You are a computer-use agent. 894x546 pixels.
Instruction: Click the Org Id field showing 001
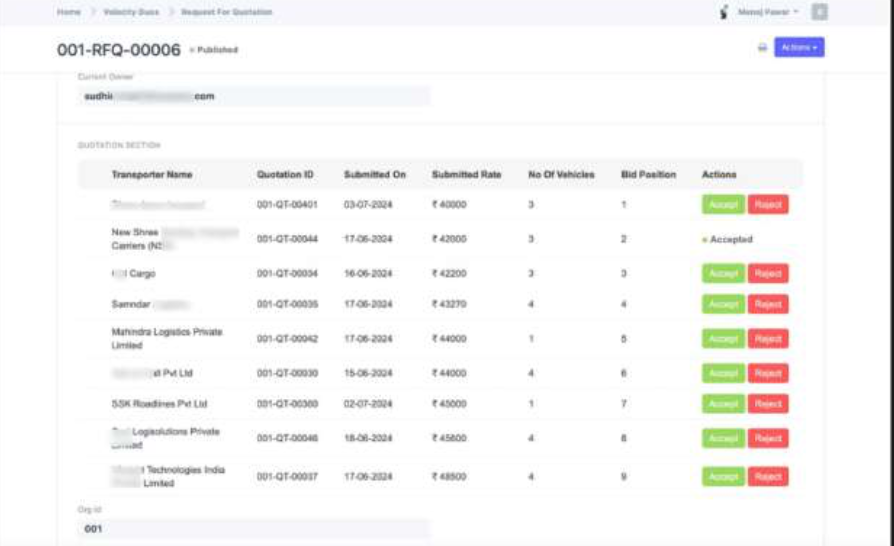pyautogui.click(x=254, y=529)
